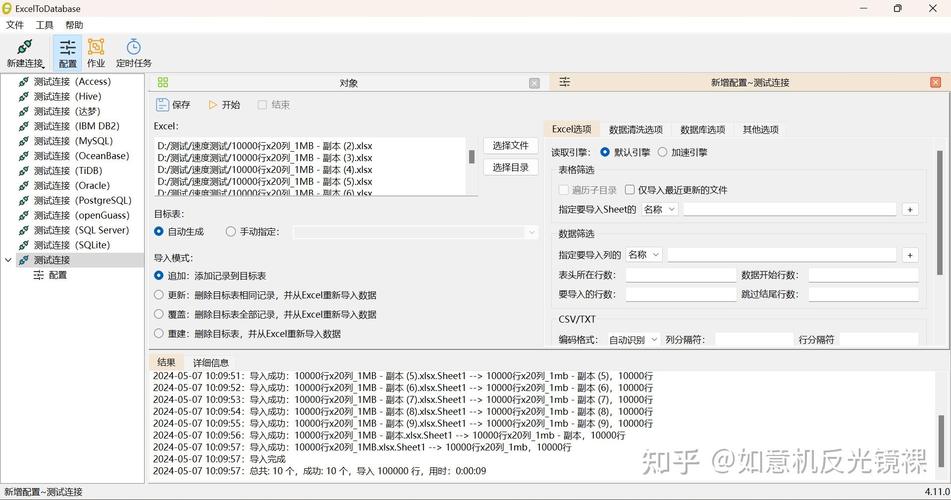This screenshot has width=951, height=500.
Task: Choose 更新 import mode
Action: click(x=159, y=295)
